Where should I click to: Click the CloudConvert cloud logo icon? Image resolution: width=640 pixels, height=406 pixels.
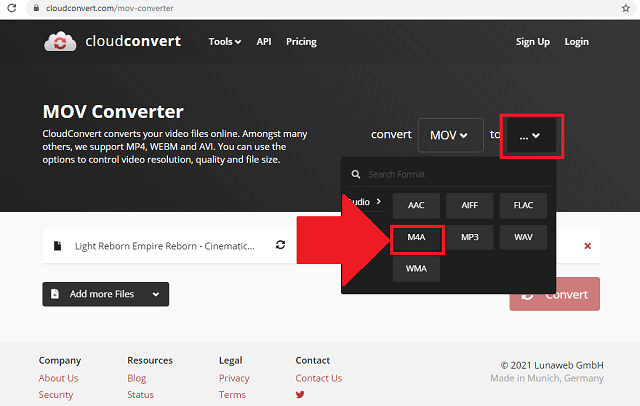60,42
